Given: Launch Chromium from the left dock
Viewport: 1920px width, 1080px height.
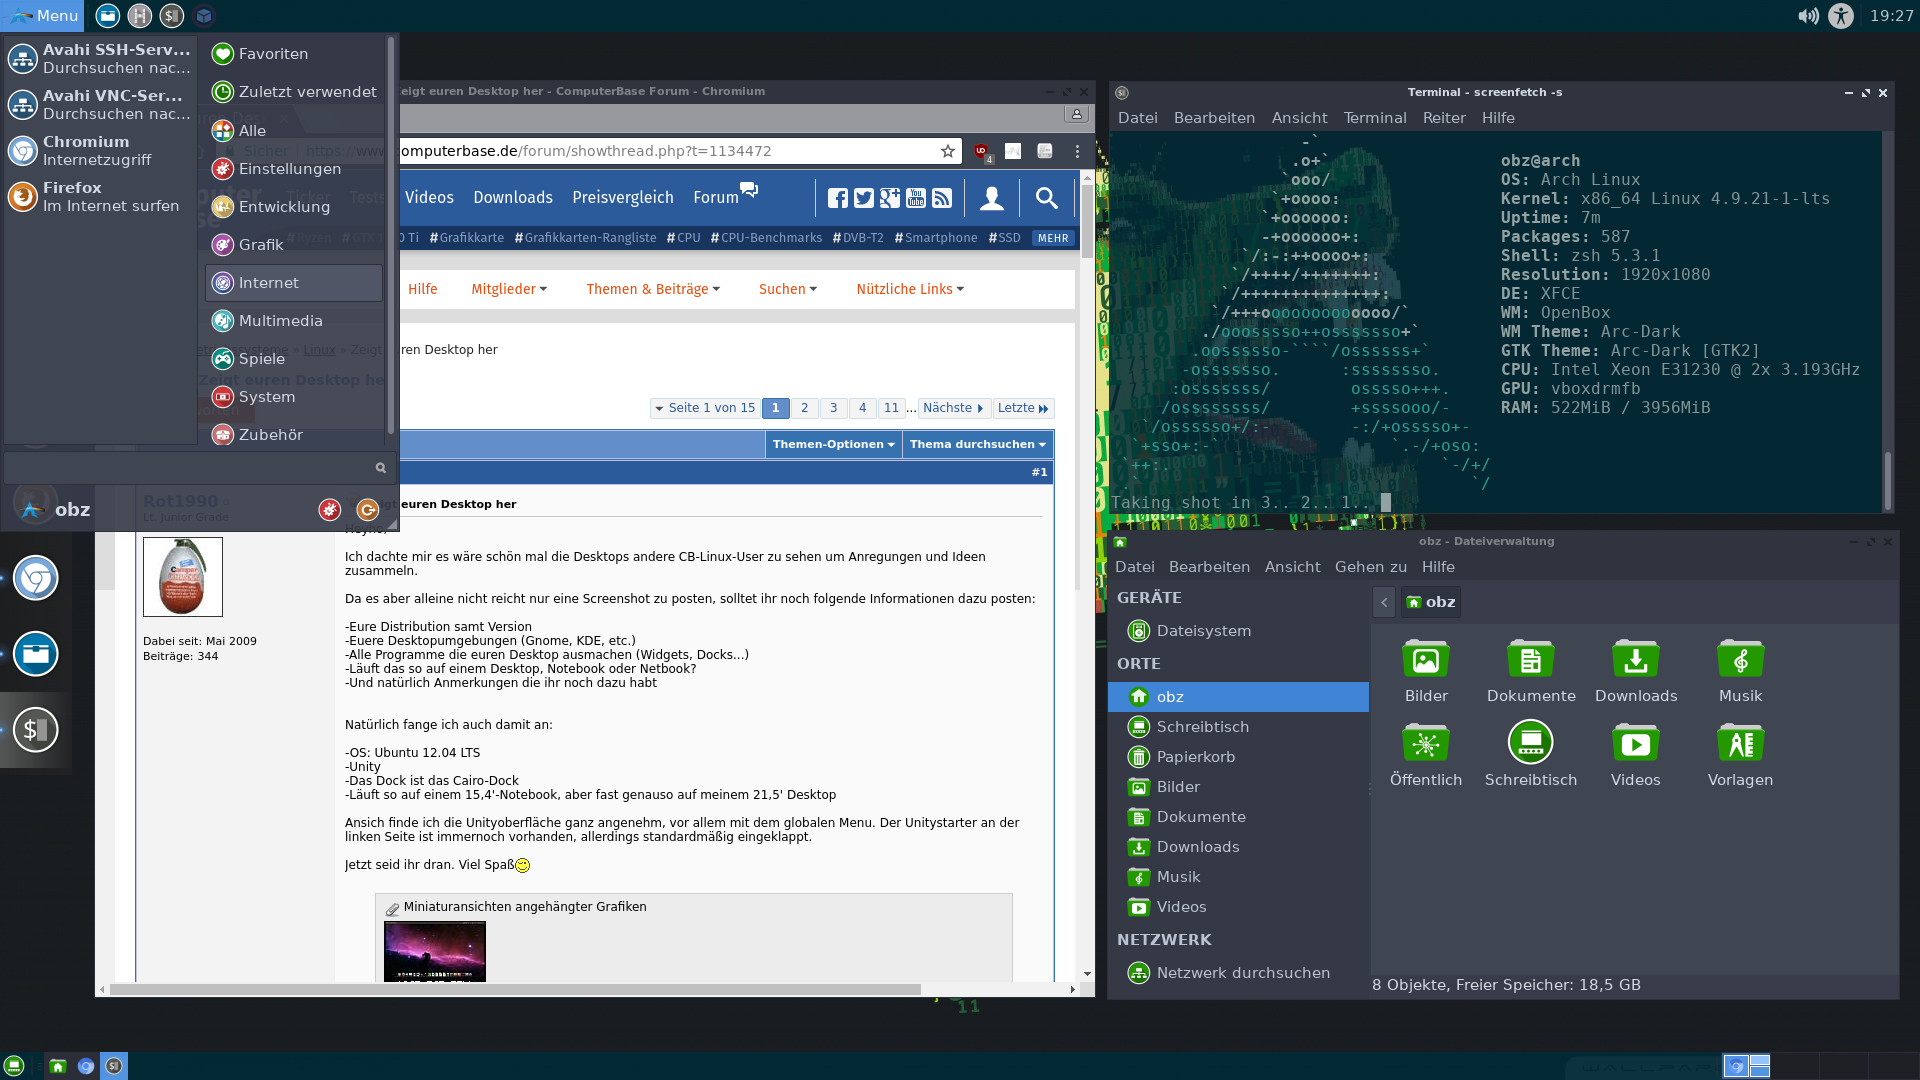Looking at the screenshot, I should [36, 578].
